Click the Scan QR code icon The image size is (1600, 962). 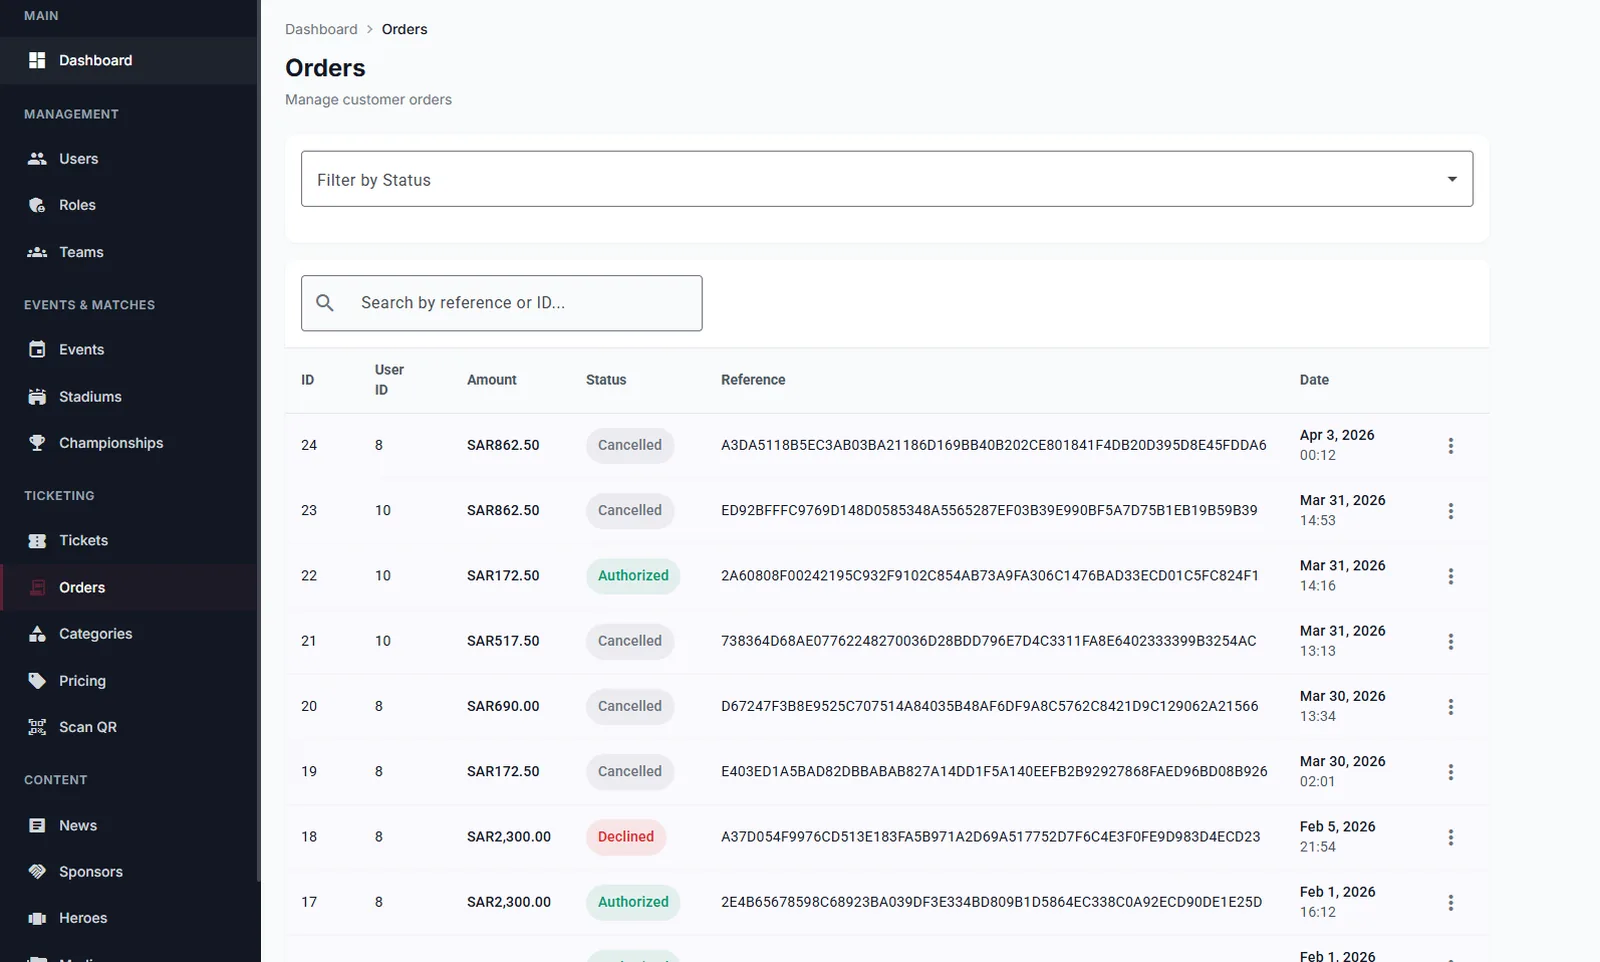tap(37, 727)
